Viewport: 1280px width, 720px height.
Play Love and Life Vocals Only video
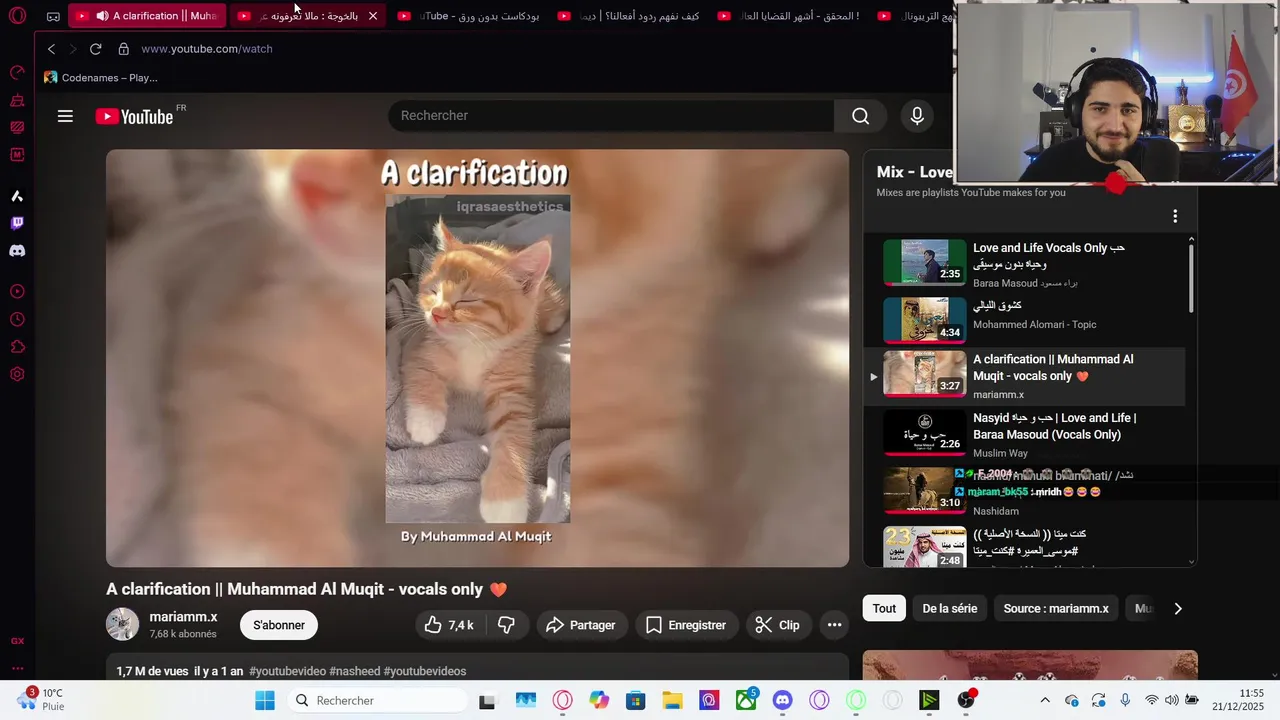pos(1025,264)
